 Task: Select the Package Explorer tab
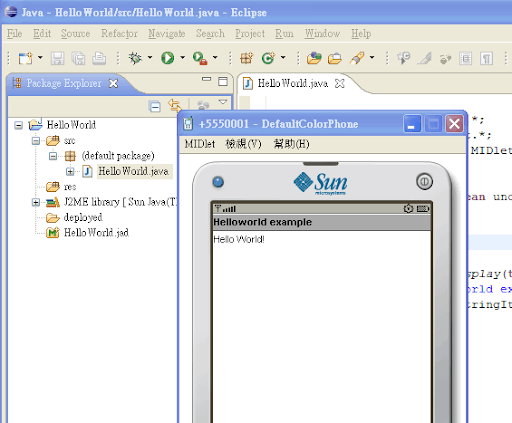pos(64,83)
